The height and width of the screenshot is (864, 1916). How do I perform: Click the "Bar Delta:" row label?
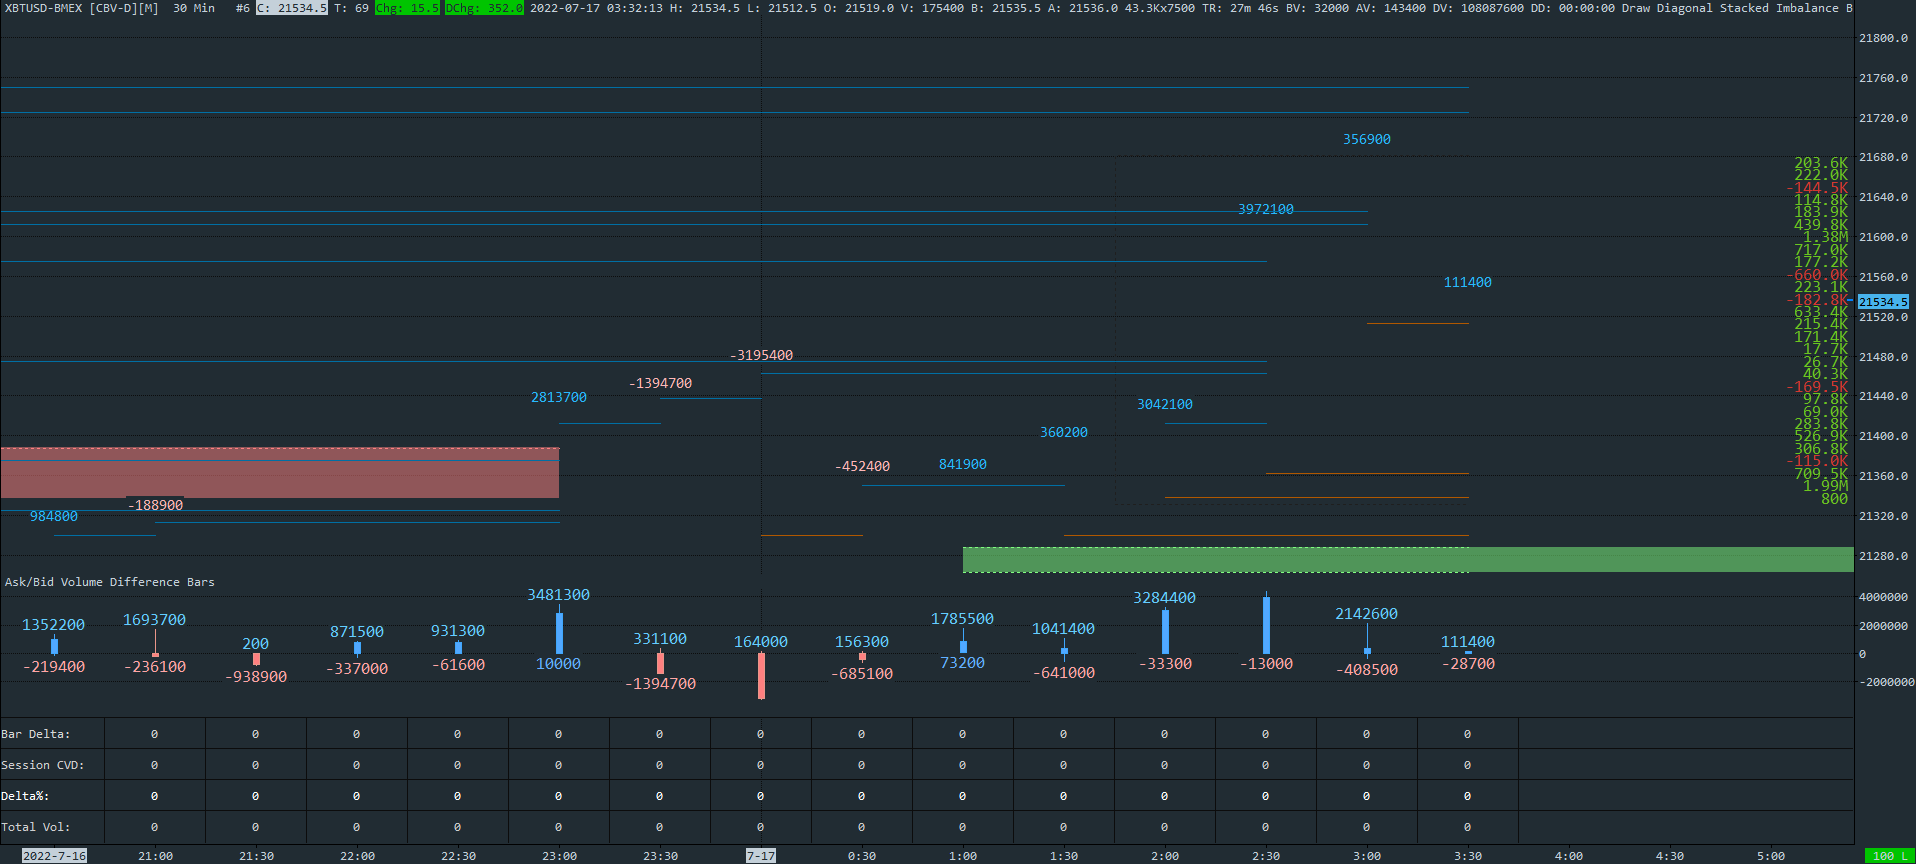[x=36, y=734]
